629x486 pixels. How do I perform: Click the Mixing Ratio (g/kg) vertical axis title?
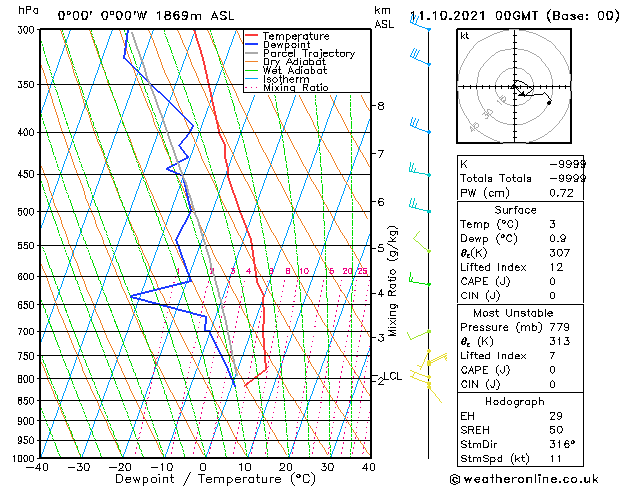[392, 281]
